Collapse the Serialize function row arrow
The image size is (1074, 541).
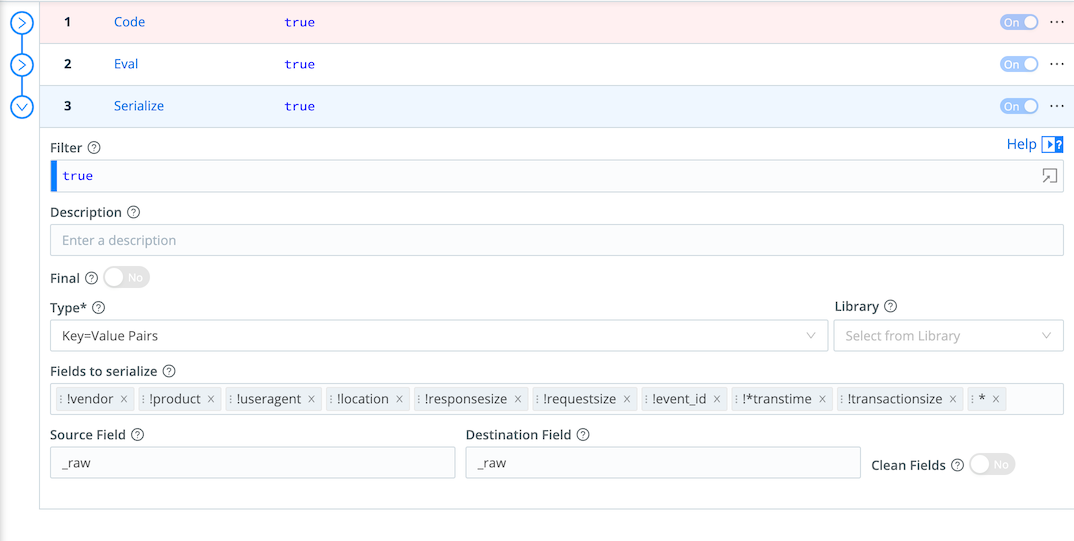tap(22, 107)
